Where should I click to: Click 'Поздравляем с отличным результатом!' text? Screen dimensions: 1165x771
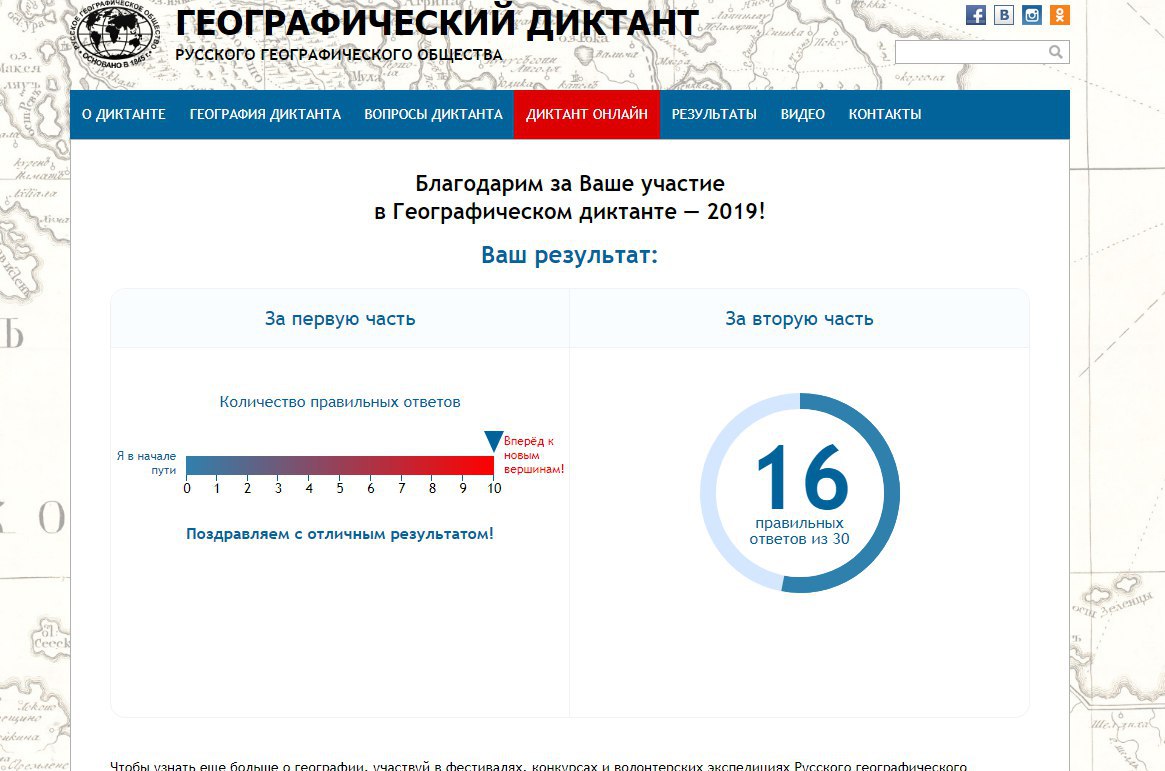(x=340, y=534)
